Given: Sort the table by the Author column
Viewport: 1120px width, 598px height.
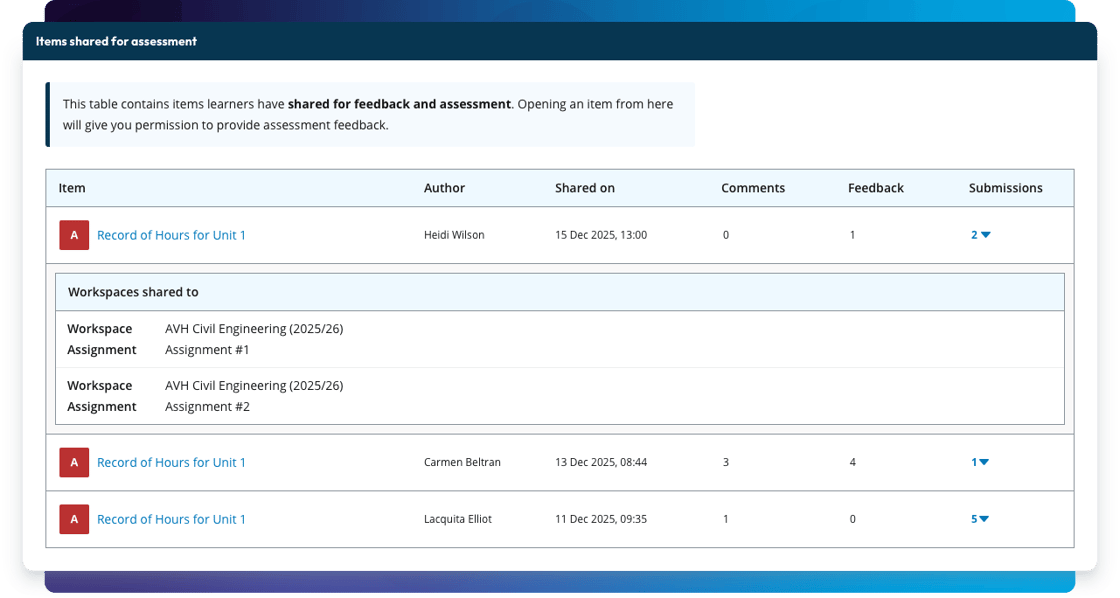Looking at the screenshot, I should pos(445,188).
